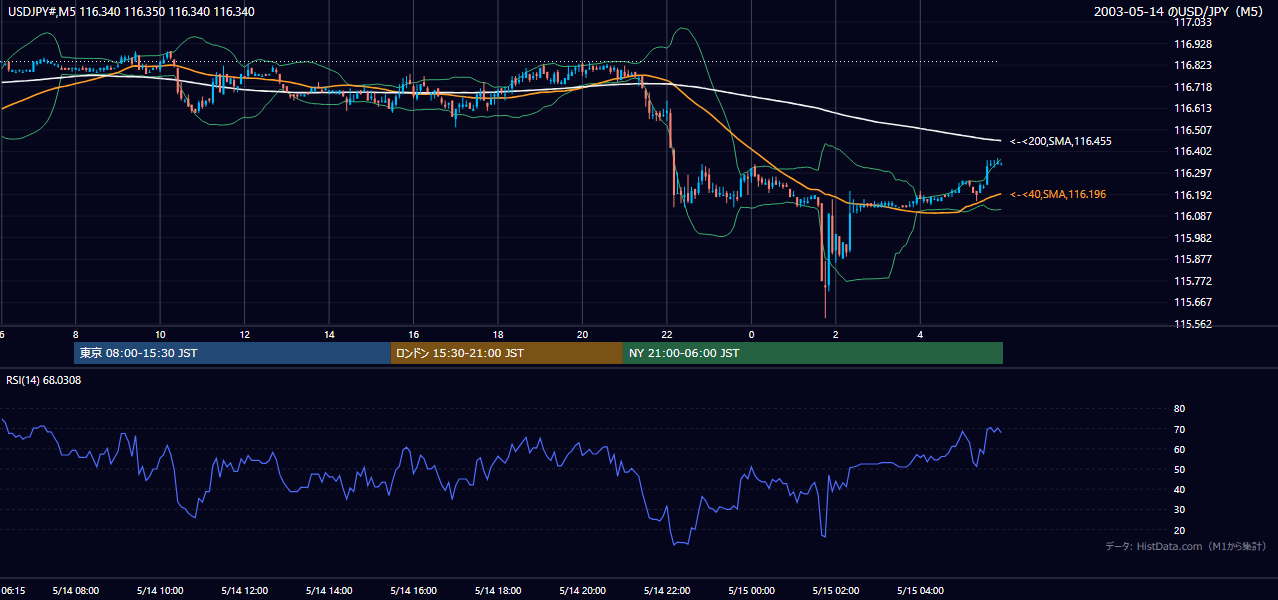1278x600 pixels.
Task: Click the RSI 80 level label
Action: pyautogui.click(x=1179, y=409)
